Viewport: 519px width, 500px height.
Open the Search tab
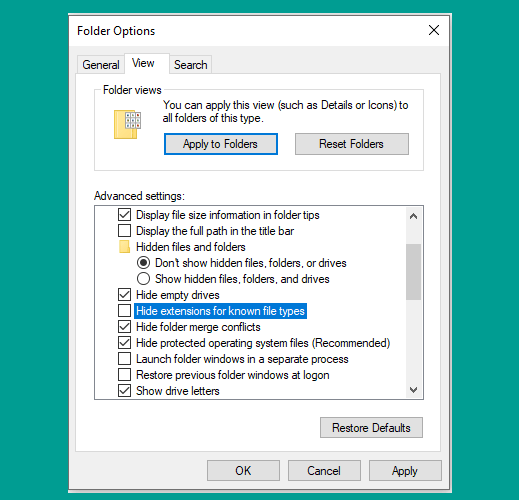coord(190,65)
